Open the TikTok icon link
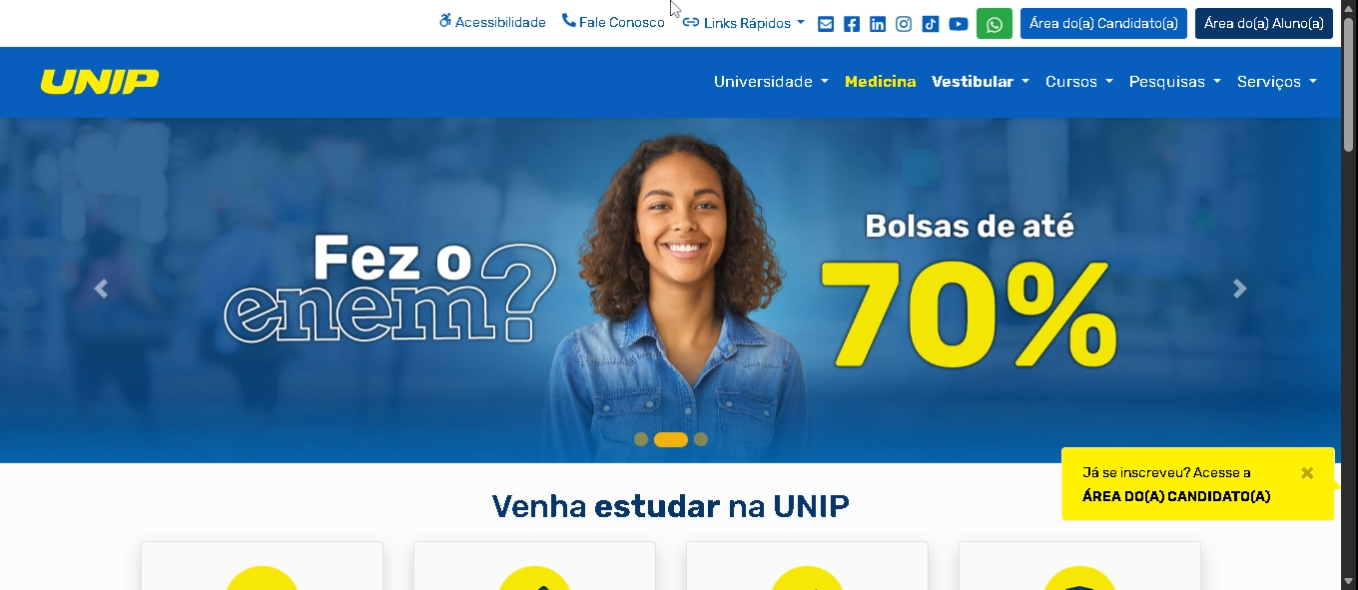The image size is (1358, 590). point(931,24)
